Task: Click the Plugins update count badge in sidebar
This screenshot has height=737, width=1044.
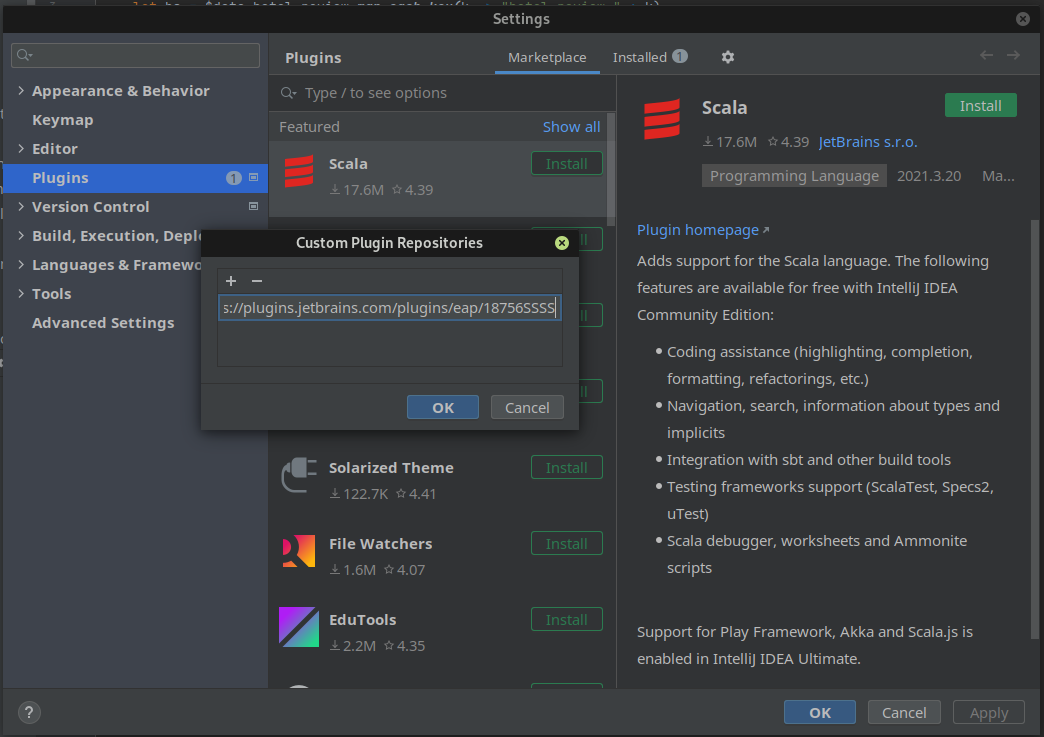Action: pos(233,178)
